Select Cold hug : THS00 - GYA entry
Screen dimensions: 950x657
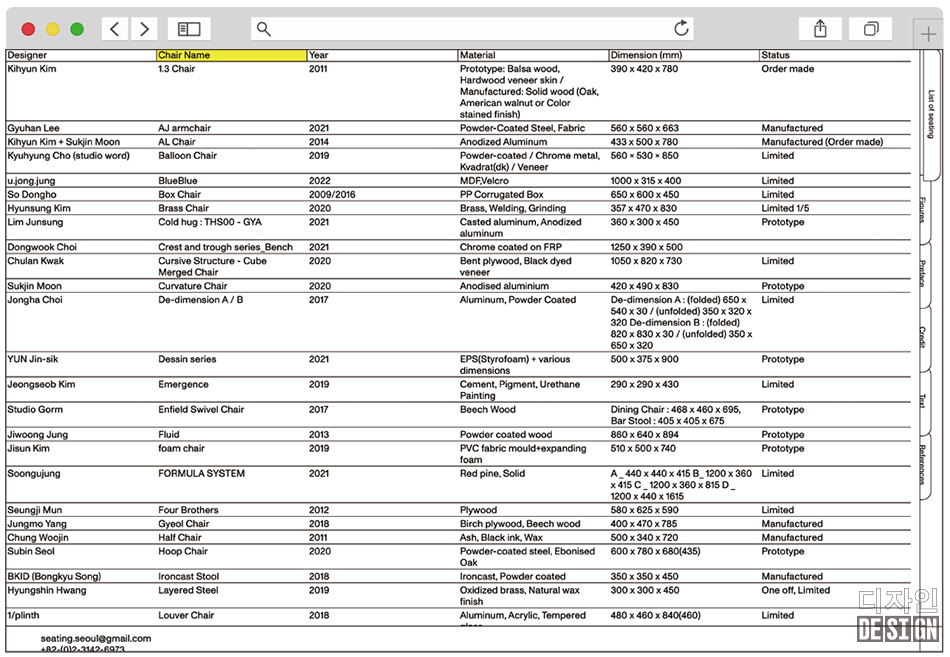tap(210, 222)
